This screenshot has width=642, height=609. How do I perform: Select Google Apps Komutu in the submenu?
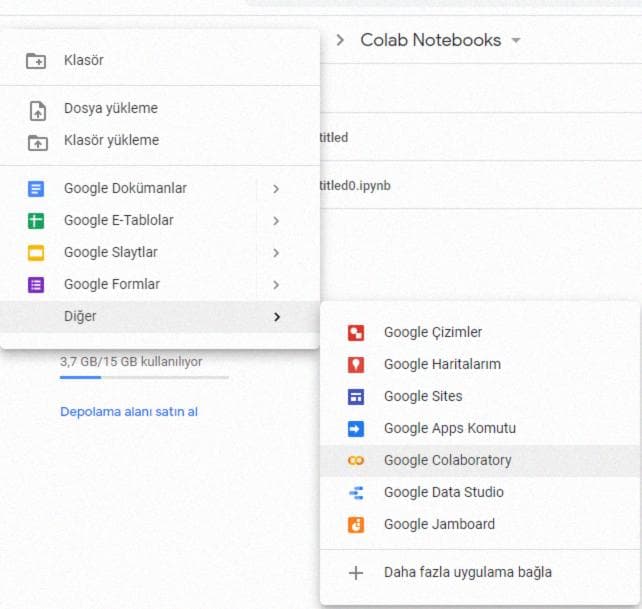480,429
